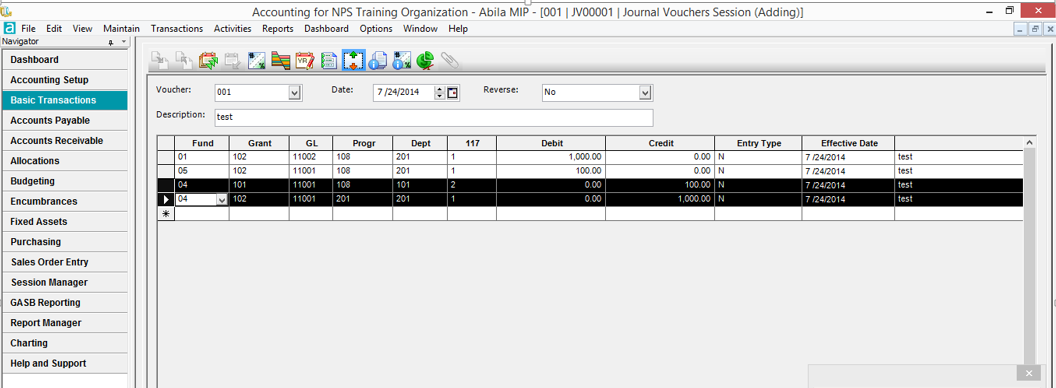Click the Debit column header
This screenshot has height=388, width=1056.
point(551,143)
